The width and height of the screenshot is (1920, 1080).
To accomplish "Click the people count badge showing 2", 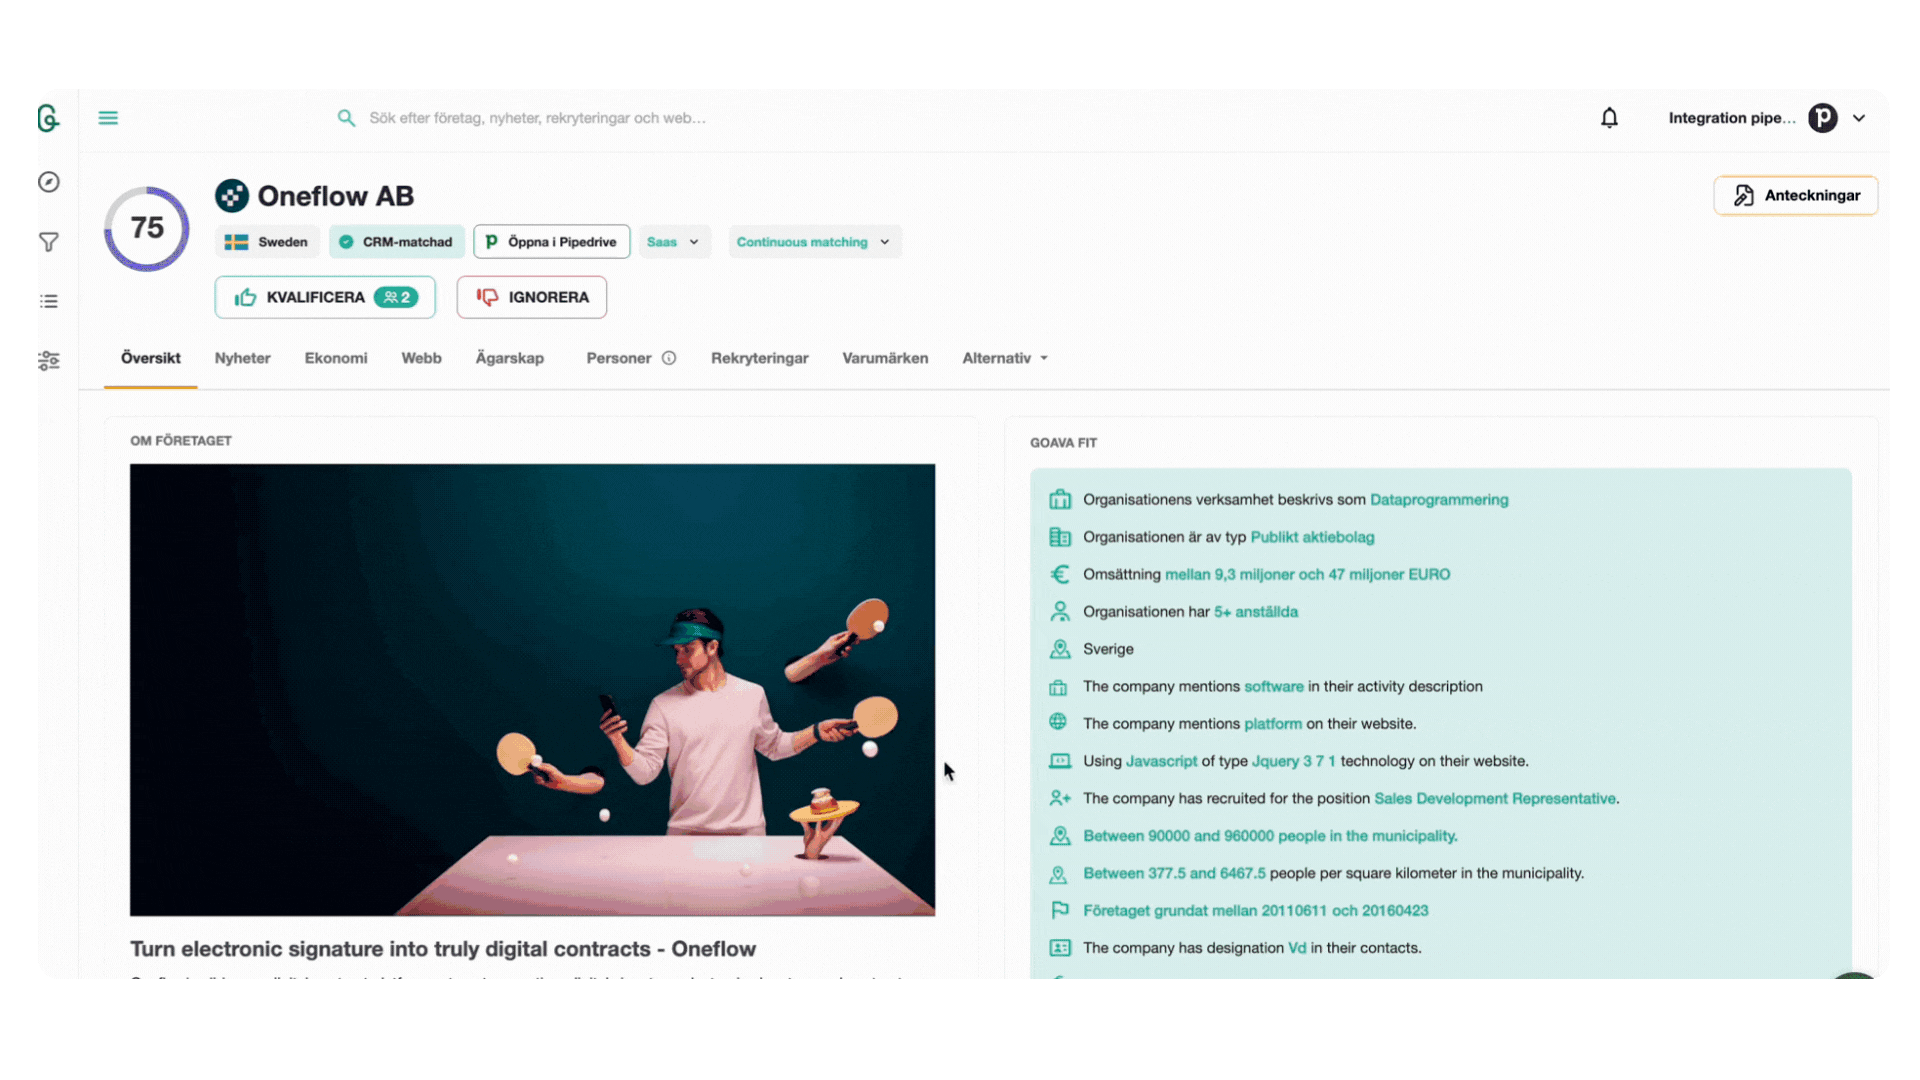I will [x=396, y=297].
